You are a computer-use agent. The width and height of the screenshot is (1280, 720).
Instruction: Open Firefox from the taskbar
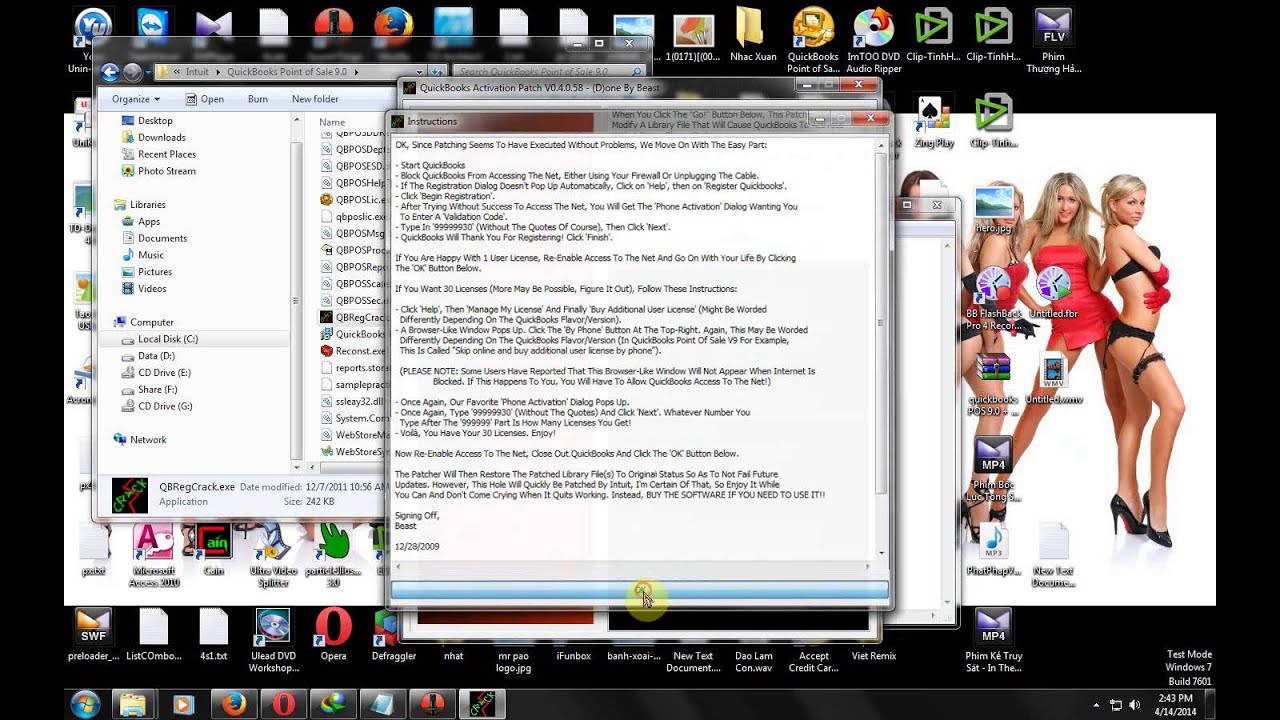coord(233,704)
